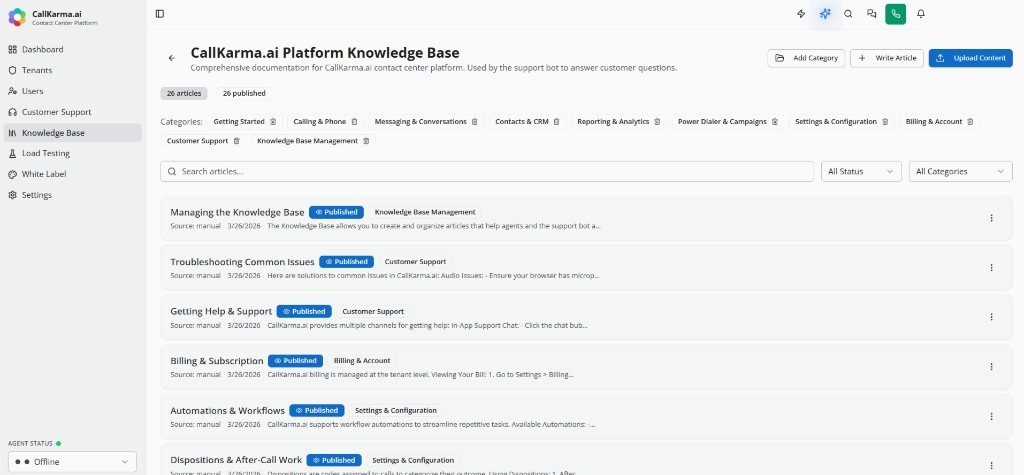Open options menu for Dispositions & After-Call Work
Image resolution: width=1024 pixels, height=475 pixels.
click(991, 466)
